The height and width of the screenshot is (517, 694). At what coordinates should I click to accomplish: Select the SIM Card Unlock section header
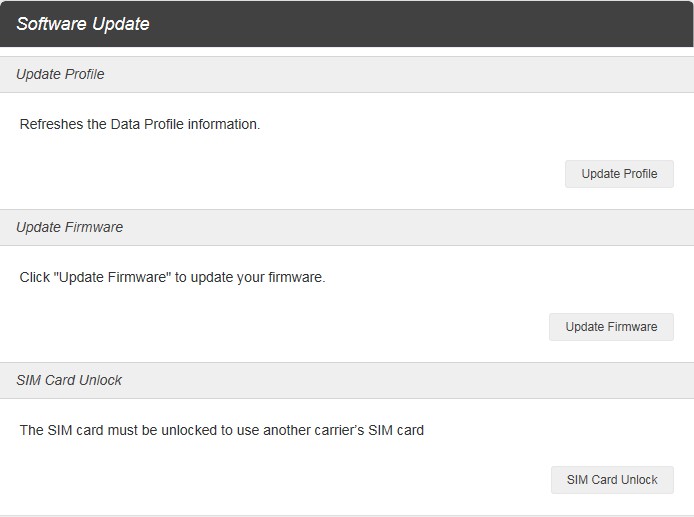coord(69,380)
